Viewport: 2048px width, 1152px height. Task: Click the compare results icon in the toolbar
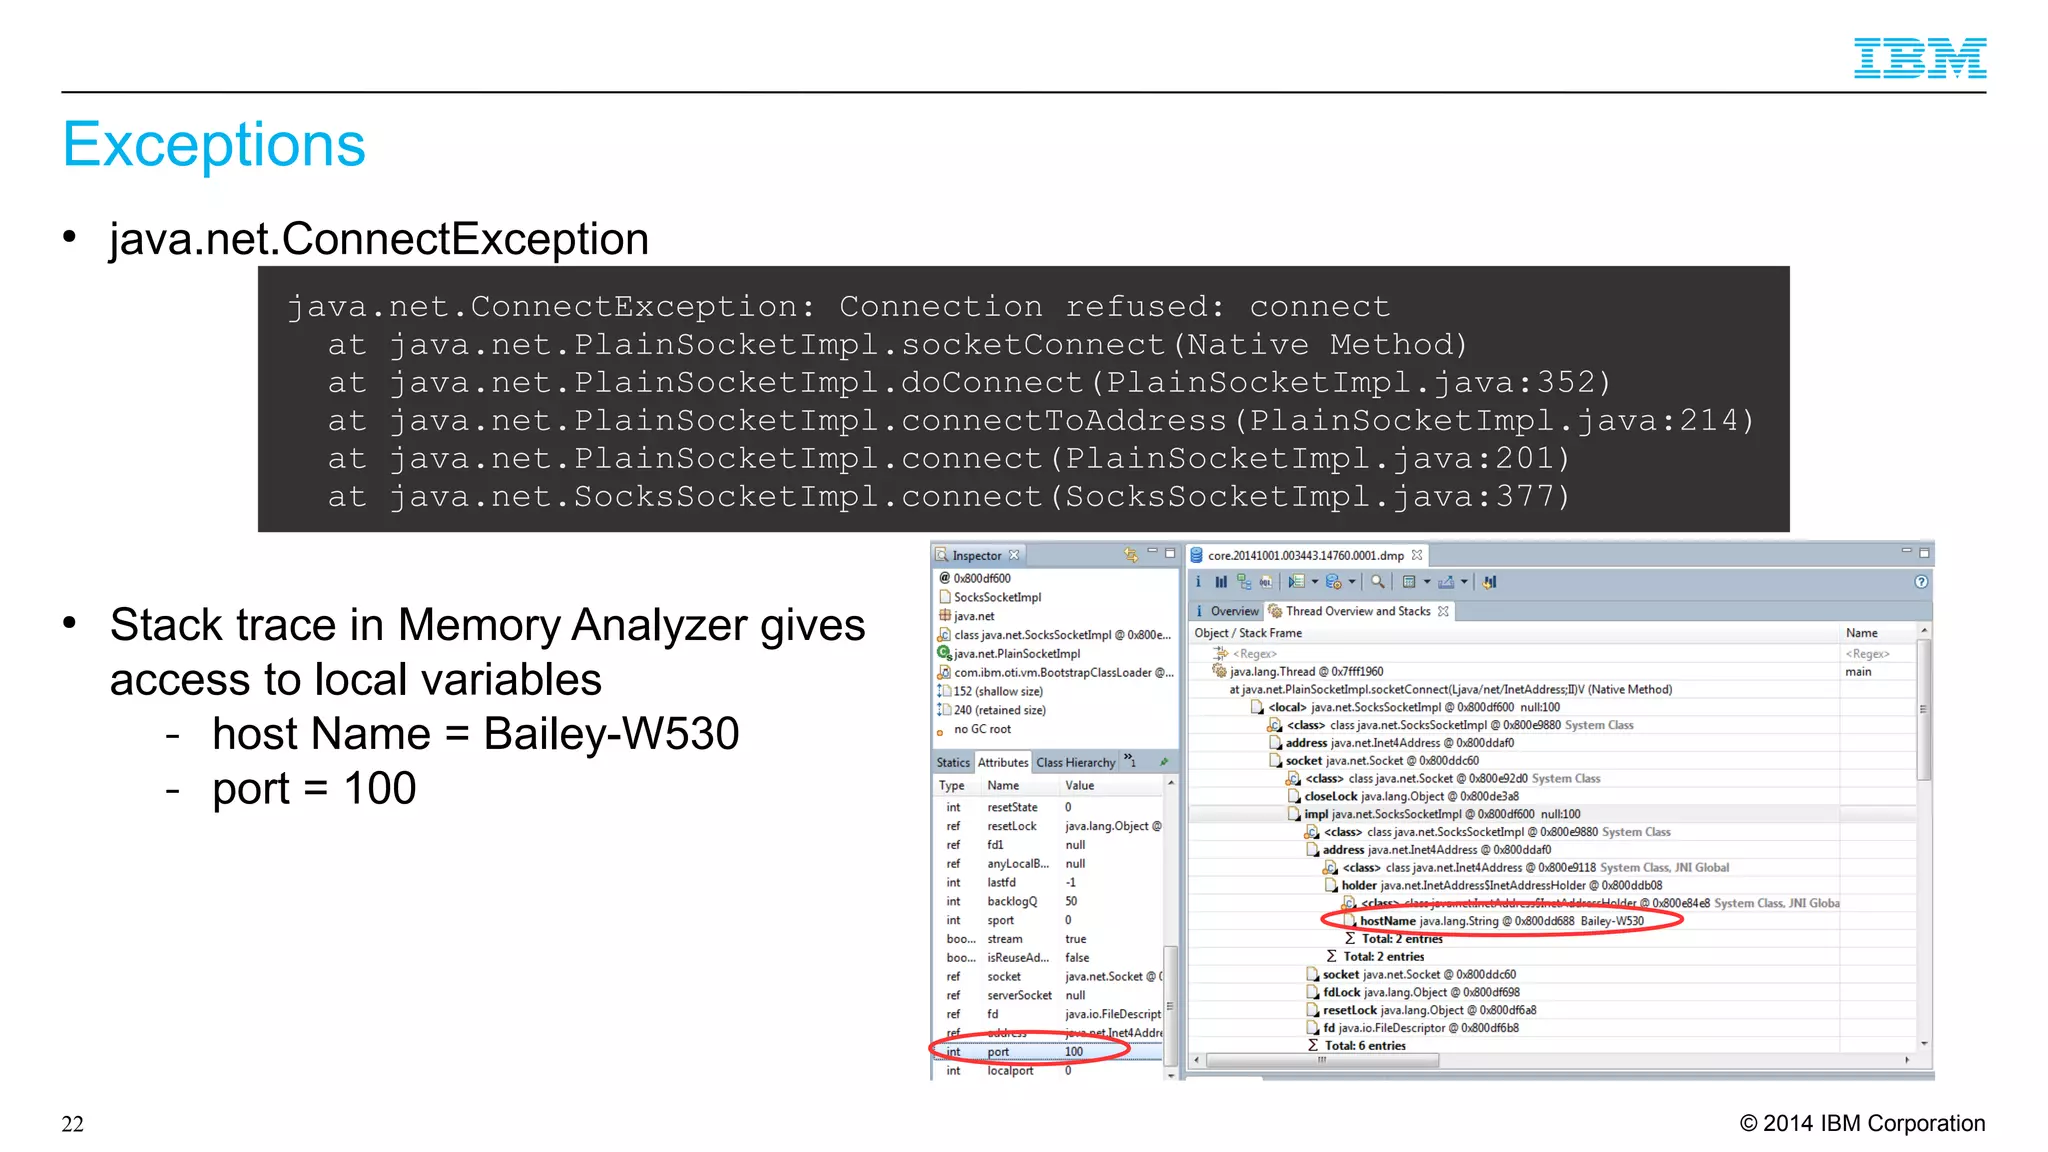tap(1489, 582)
